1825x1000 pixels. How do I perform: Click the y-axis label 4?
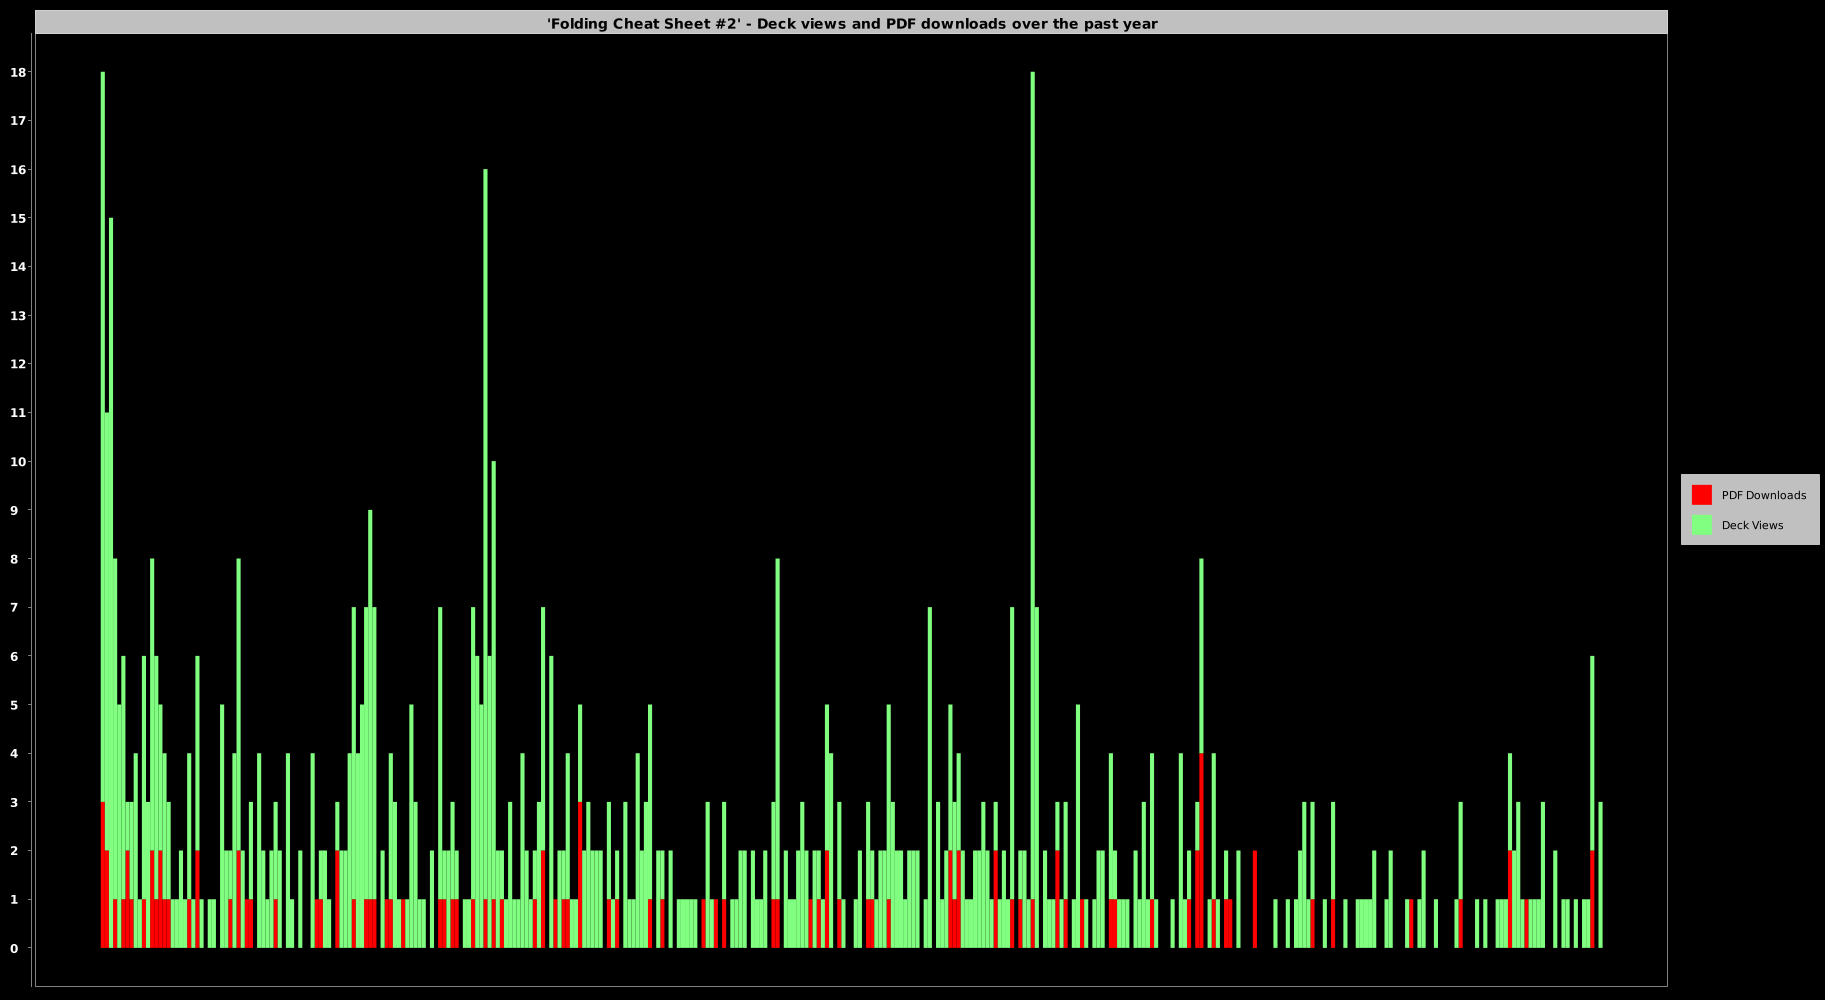pos(14,754)
